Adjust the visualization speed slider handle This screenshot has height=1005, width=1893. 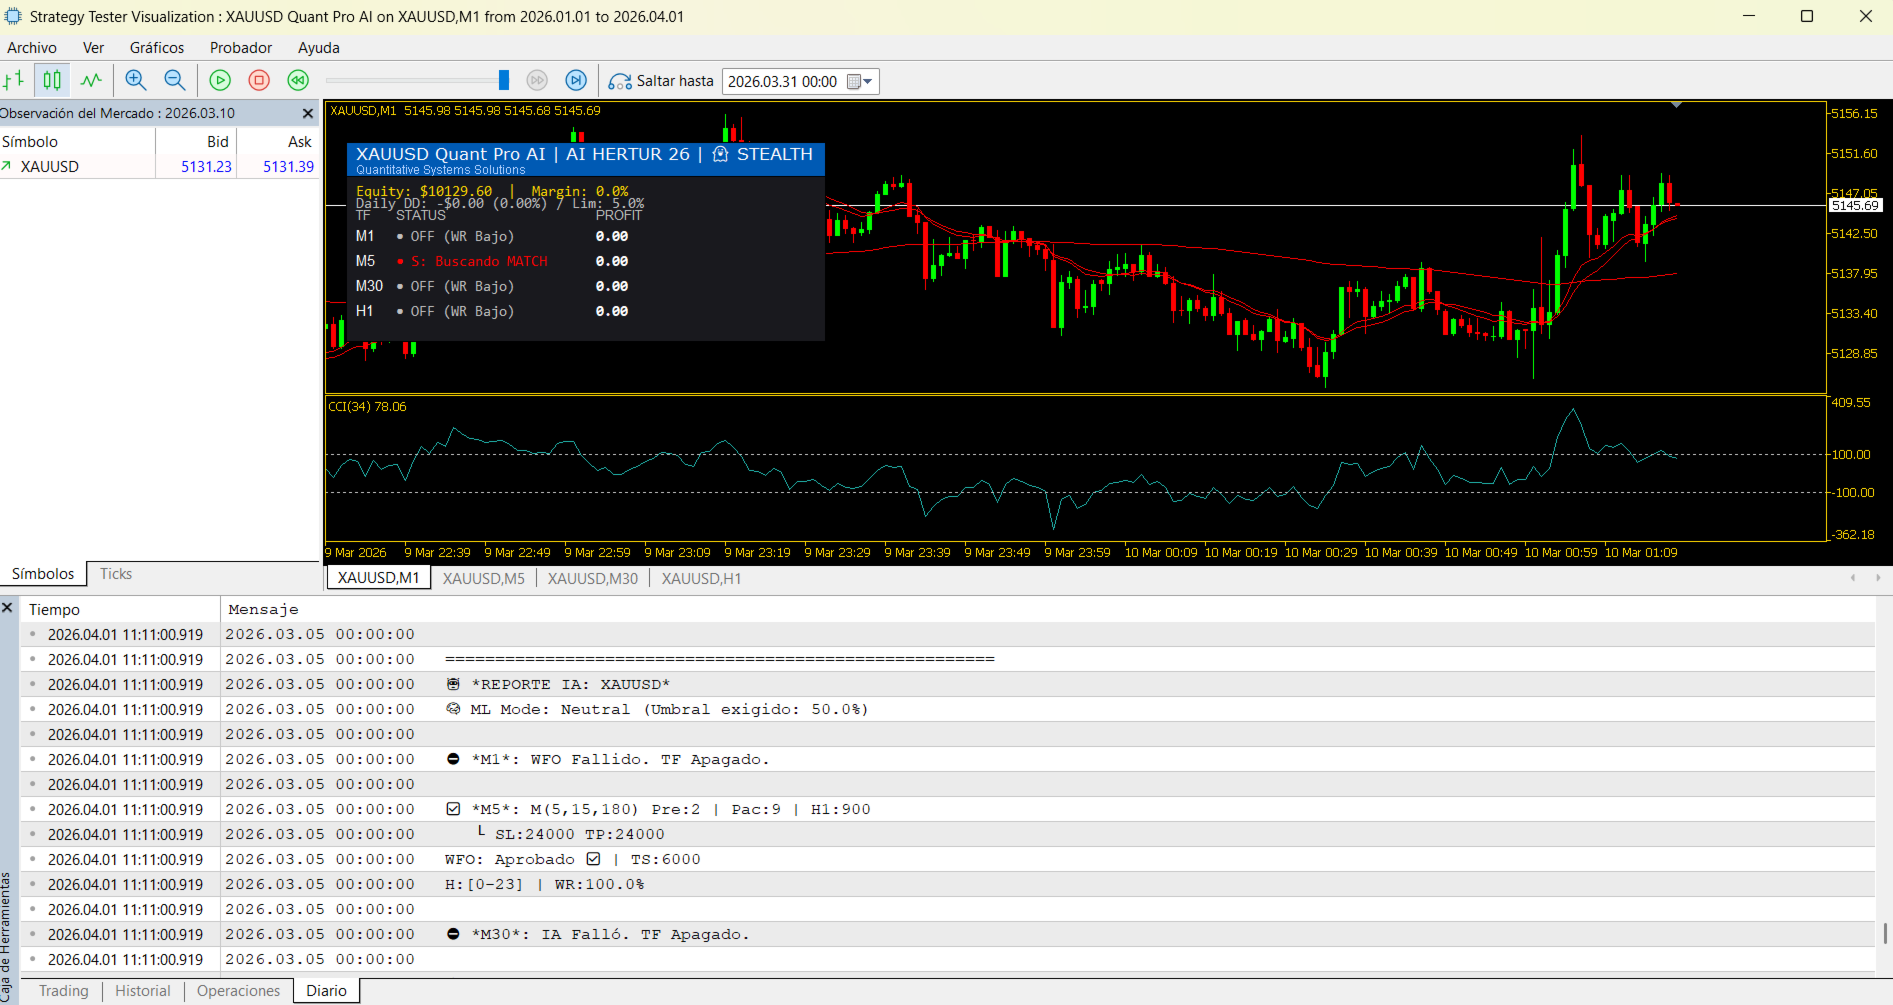(x=504, y=80)
